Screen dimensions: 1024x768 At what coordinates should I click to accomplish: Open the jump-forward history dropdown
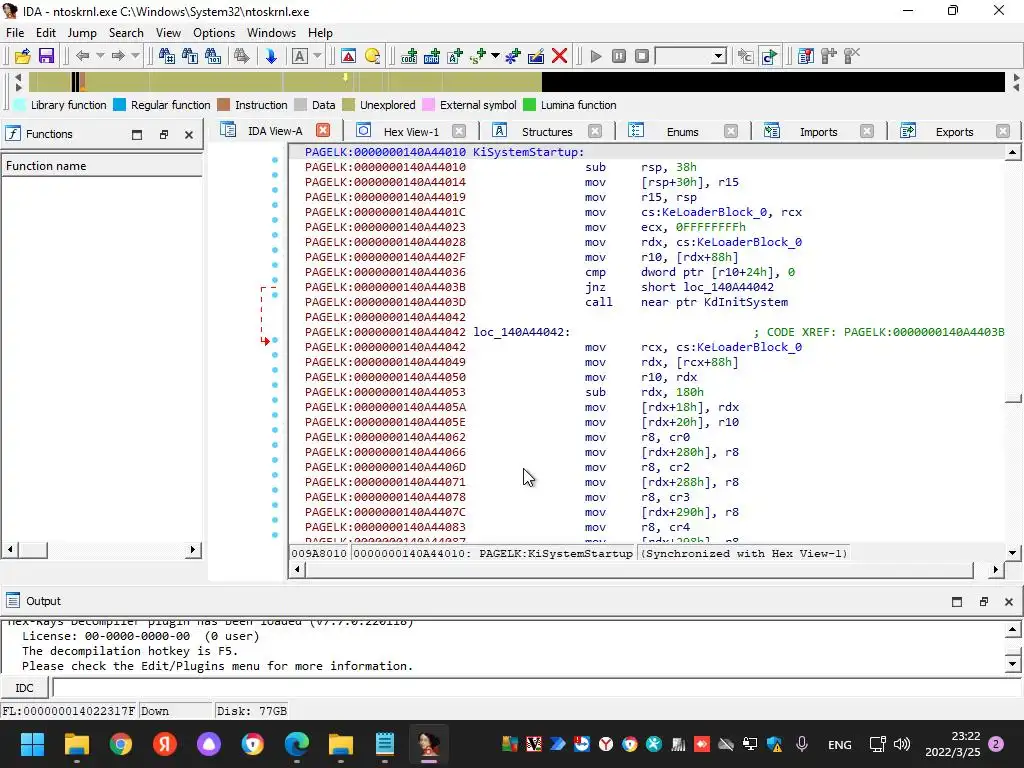click(135, 56)
